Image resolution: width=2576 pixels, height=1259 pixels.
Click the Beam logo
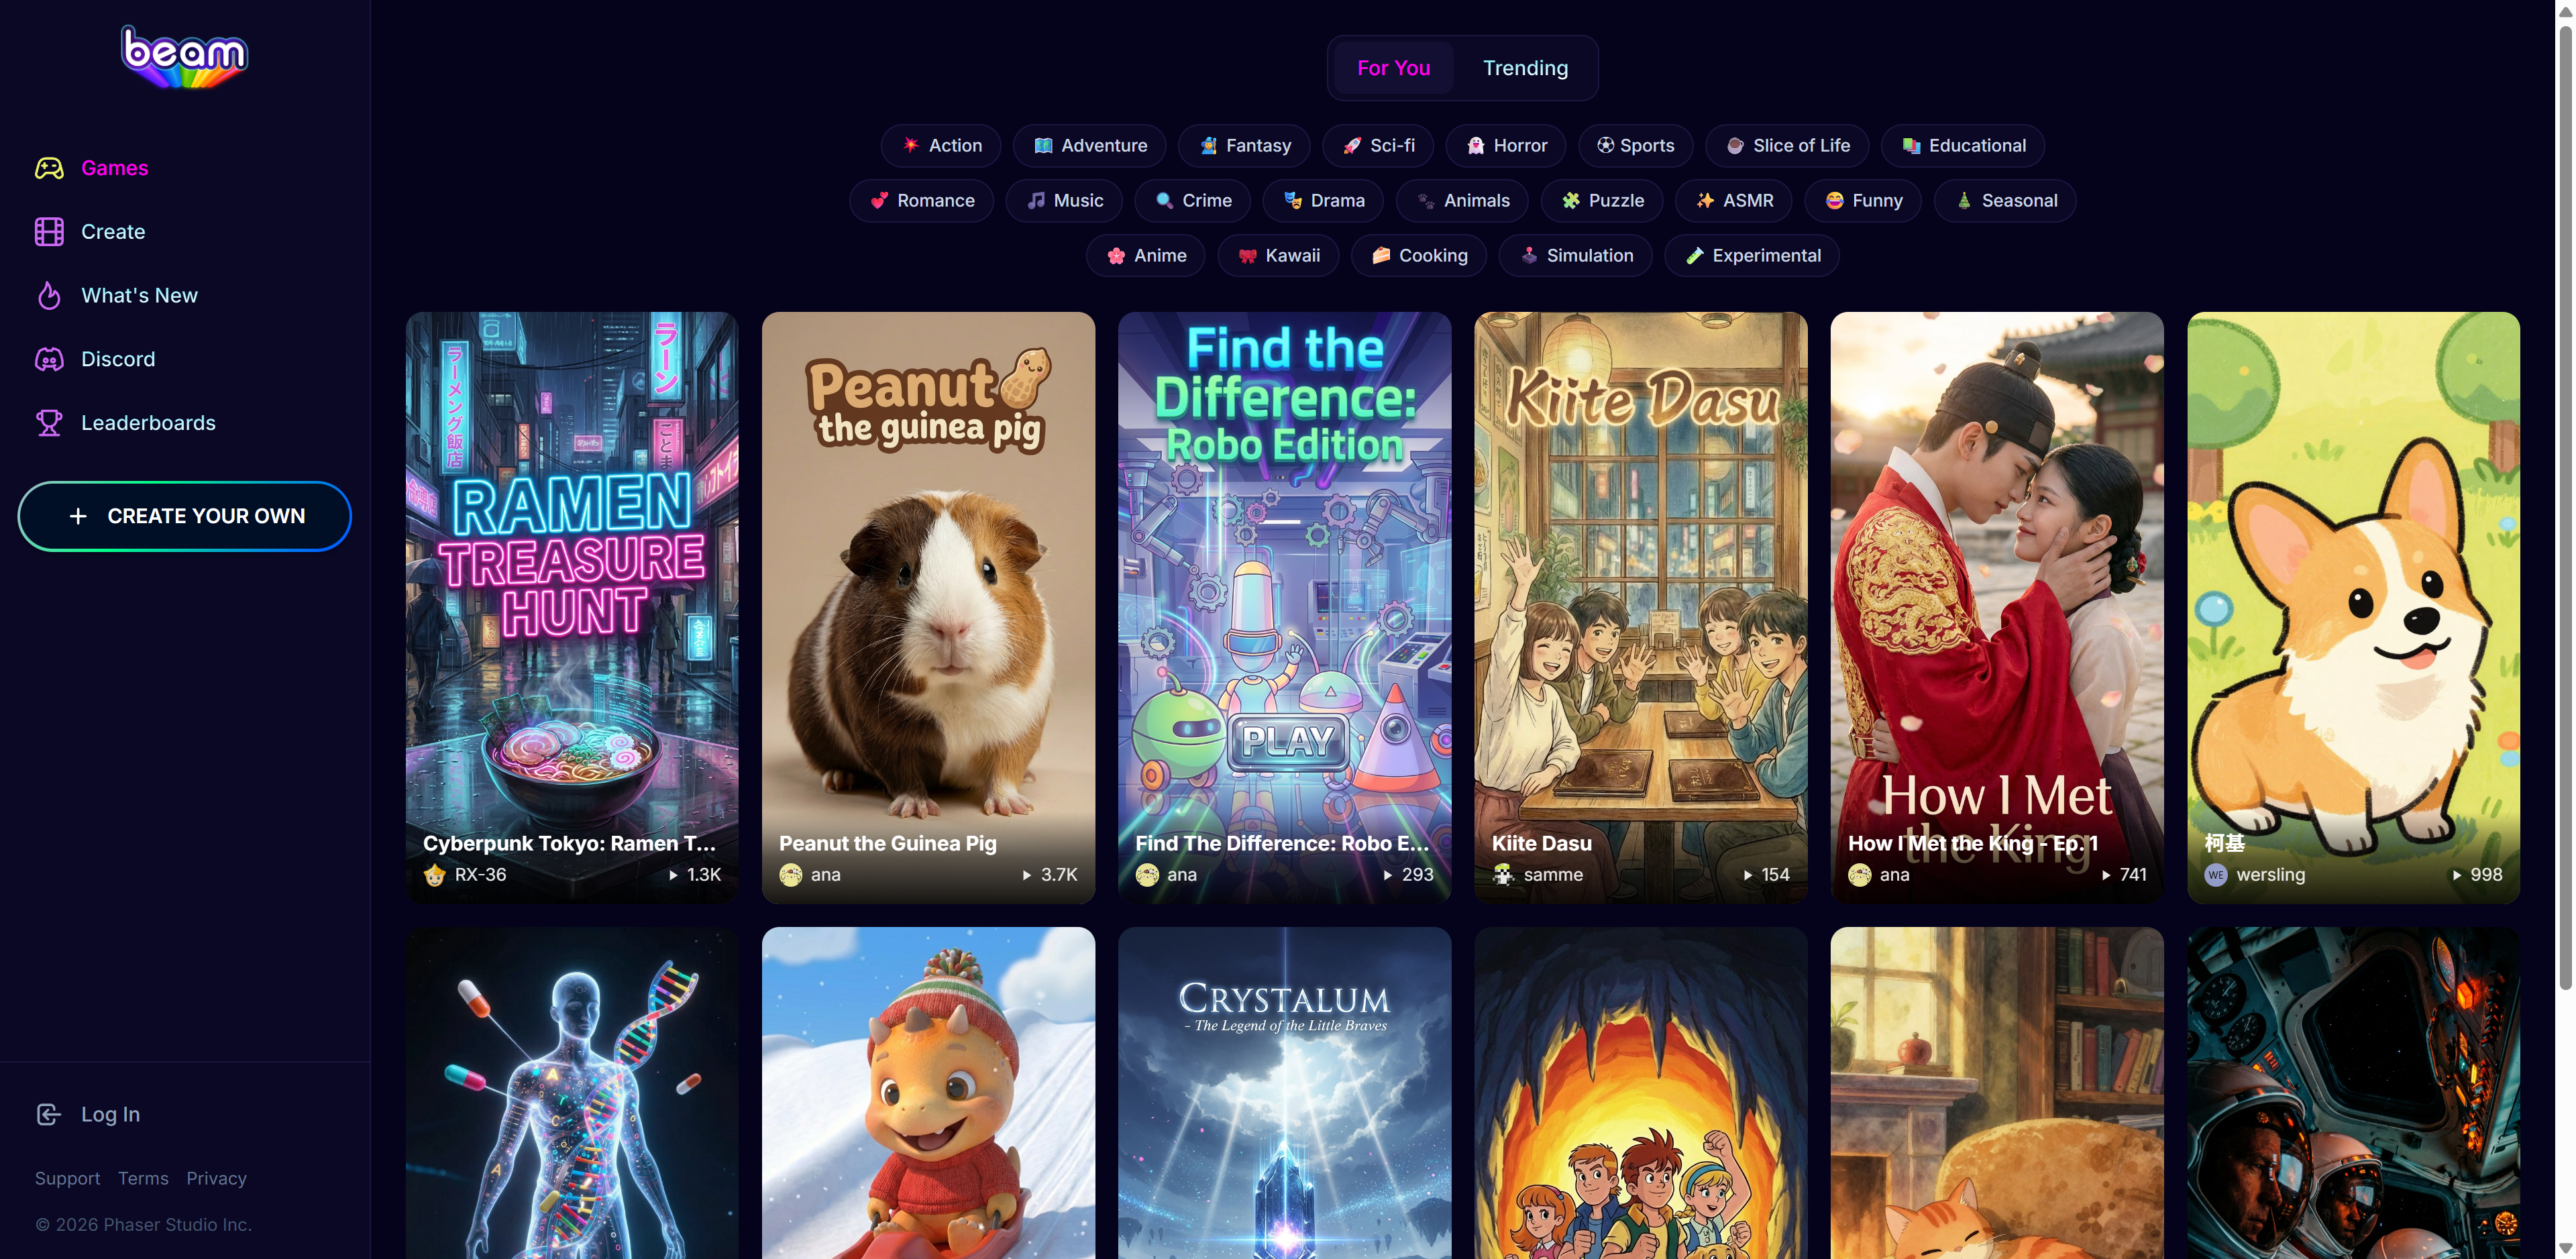pyautogui.click(x=184, y=57)
